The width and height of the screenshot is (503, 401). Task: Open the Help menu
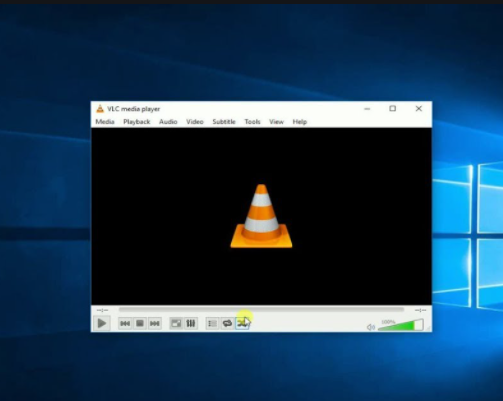[300, 122]
